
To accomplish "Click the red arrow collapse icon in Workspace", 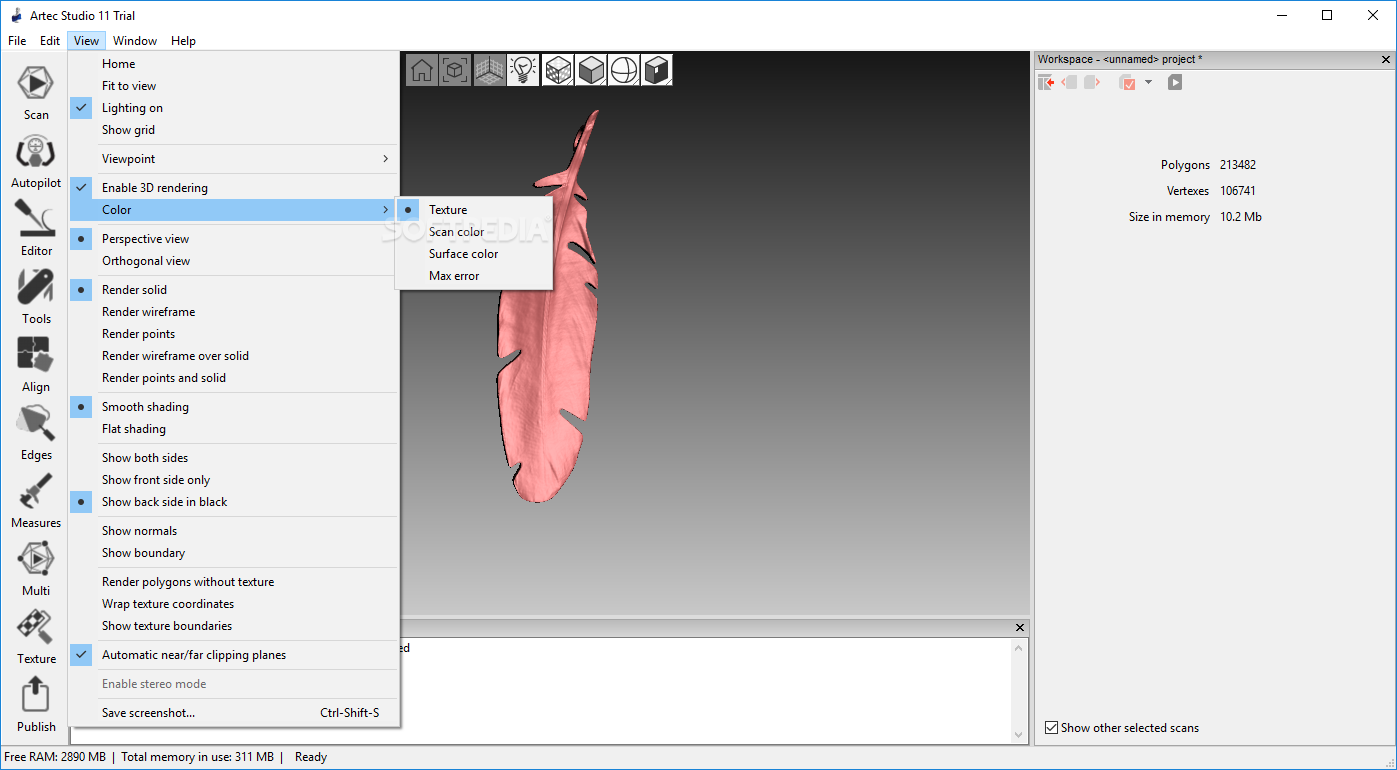I will 1046,82.
